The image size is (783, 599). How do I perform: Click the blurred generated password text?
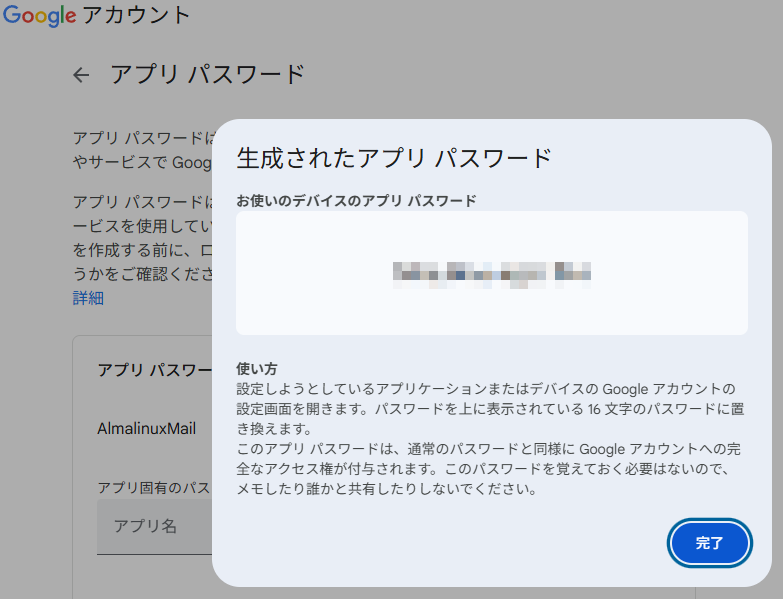point(491,271)
